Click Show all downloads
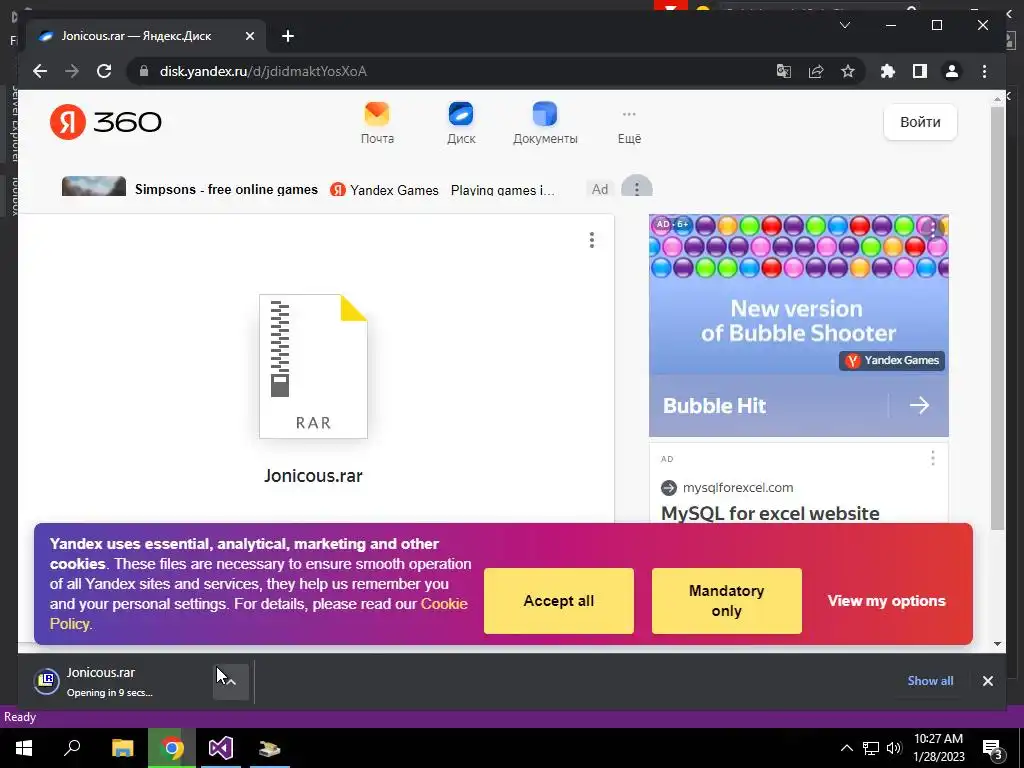This screenshot has height=768, width=1024. pos(930,680)
